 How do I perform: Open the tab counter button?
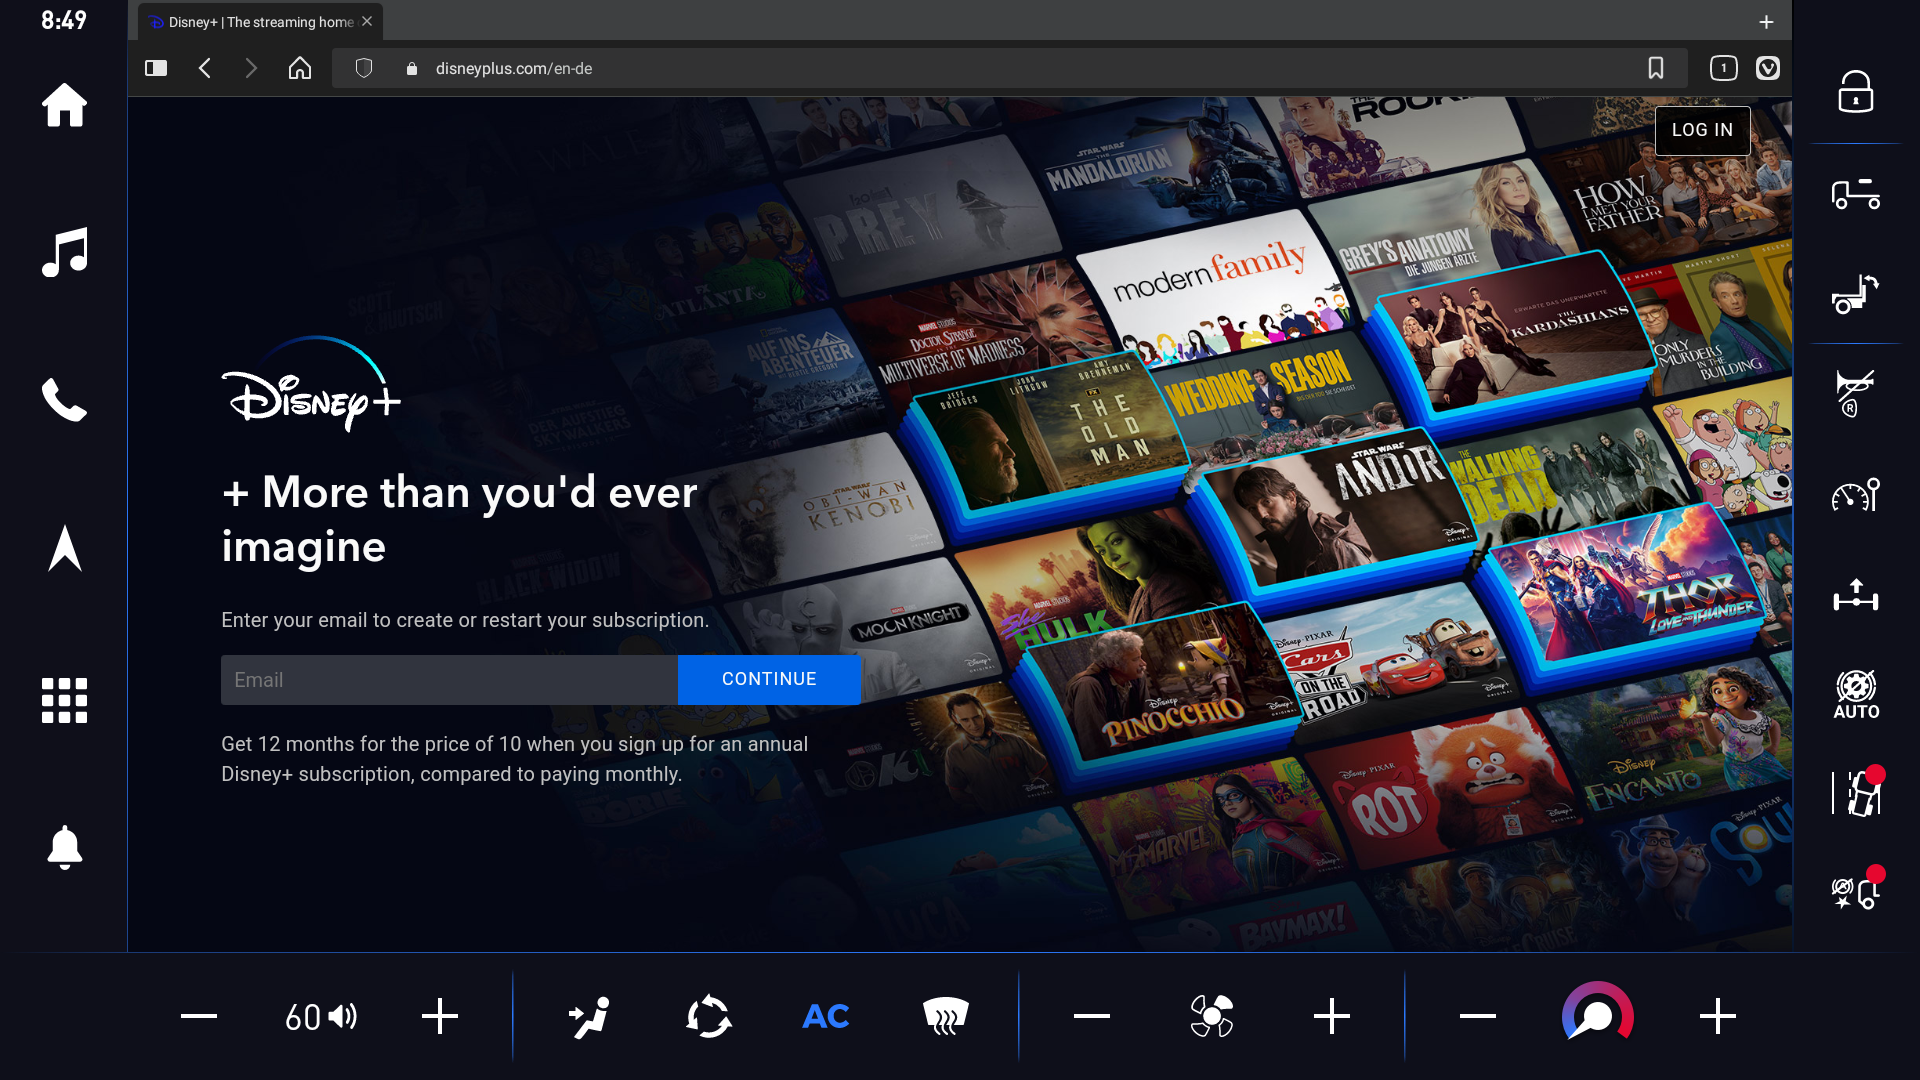[1724, 68]
